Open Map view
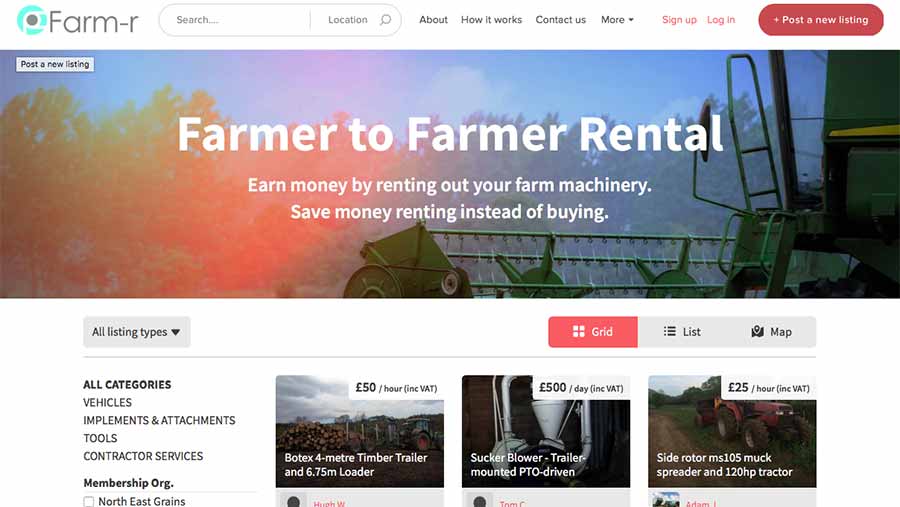The height and width of the screenshot is (507, 900). pyautogui.click(x=771, y=332)
